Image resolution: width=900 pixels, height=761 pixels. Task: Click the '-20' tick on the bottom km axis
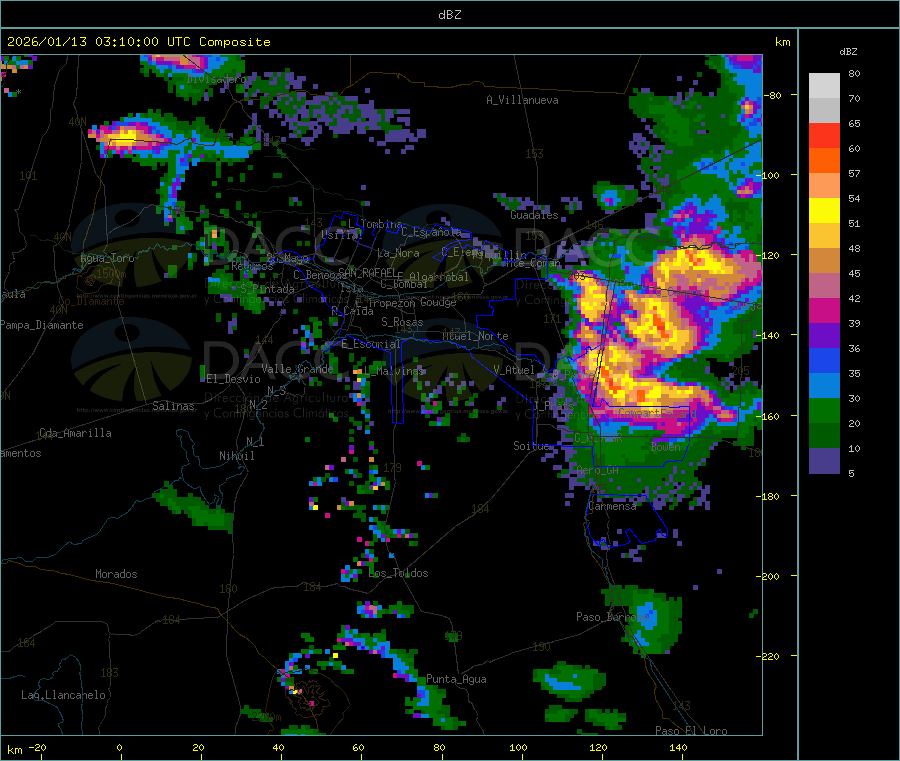pos(38,747)
